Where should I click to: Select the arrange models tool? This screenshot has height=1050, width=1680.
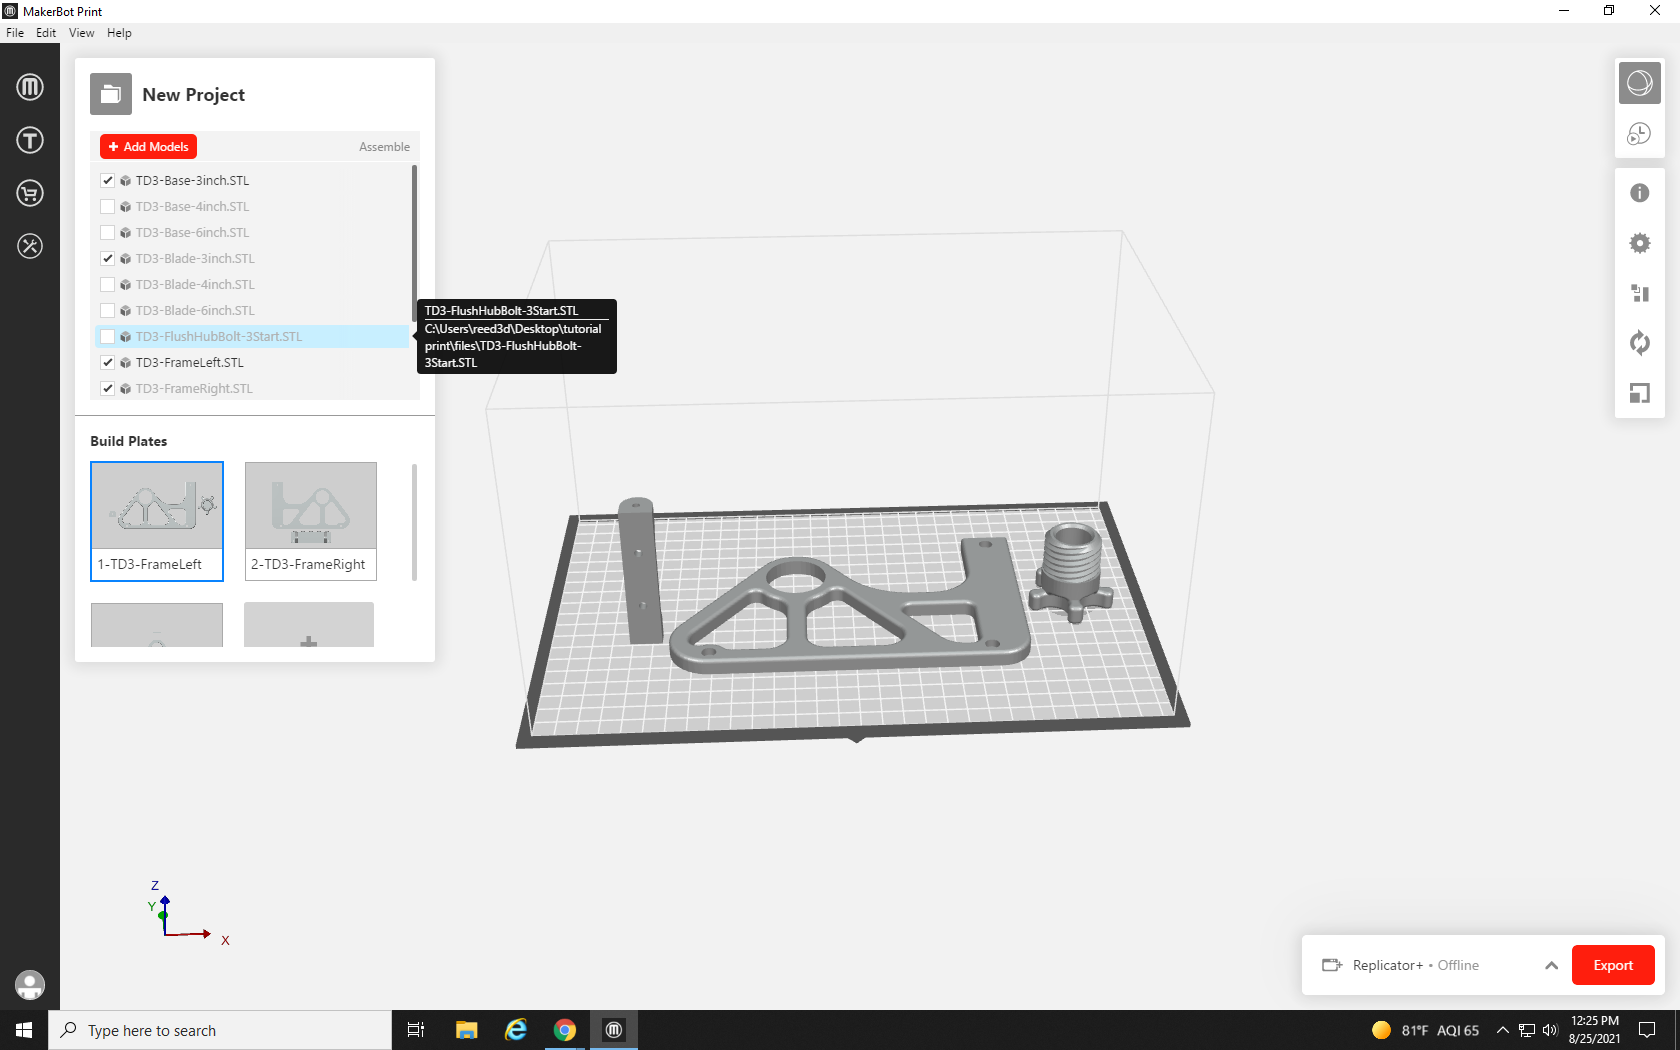click(1640, 293)
